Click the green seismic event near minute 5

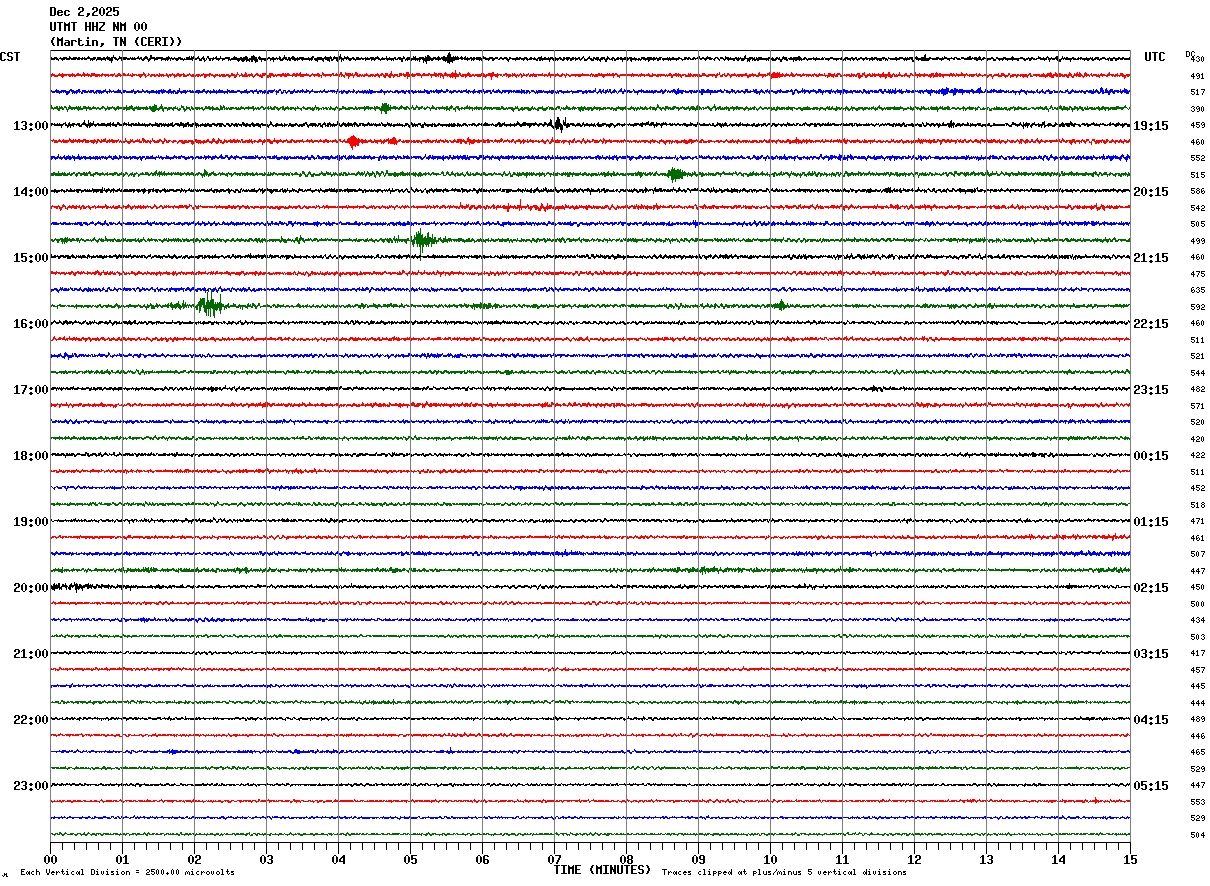pos(423,240)
